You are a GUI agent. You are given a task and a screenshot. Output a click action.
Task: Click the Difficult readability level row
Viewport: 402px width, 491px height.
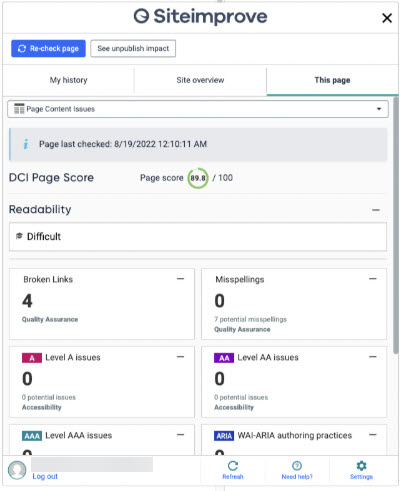click(198, 237)
